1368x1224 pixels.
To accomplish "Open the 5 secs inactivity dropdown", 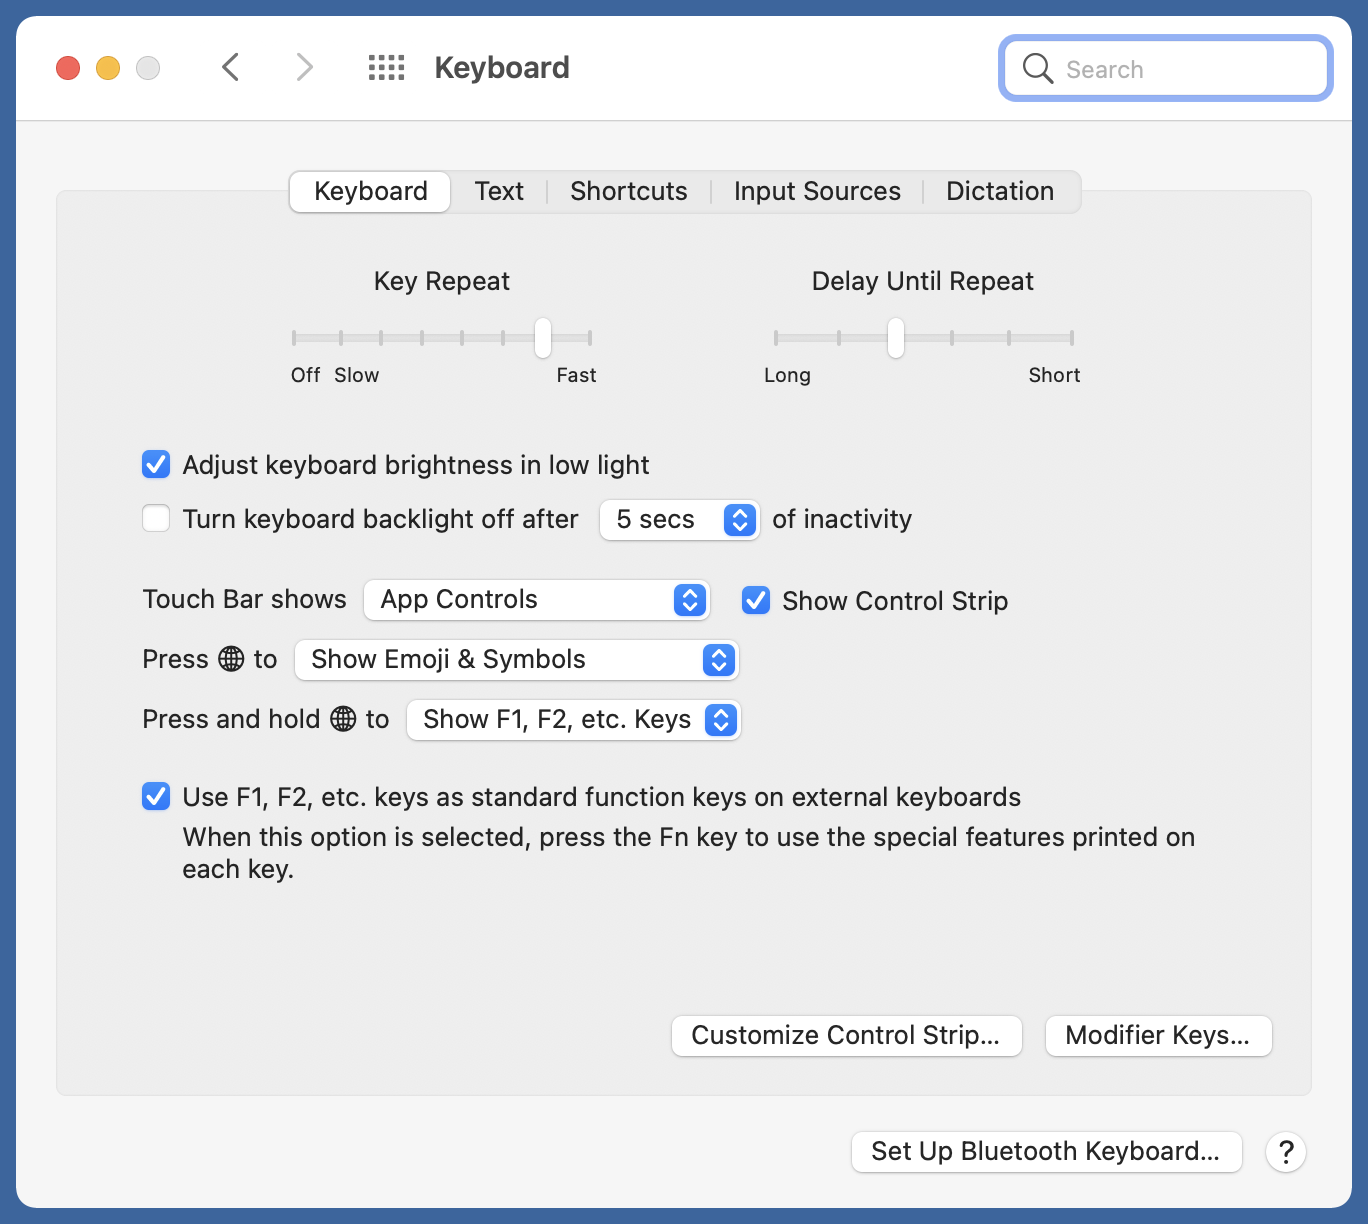I will click(x=679, y=520).
